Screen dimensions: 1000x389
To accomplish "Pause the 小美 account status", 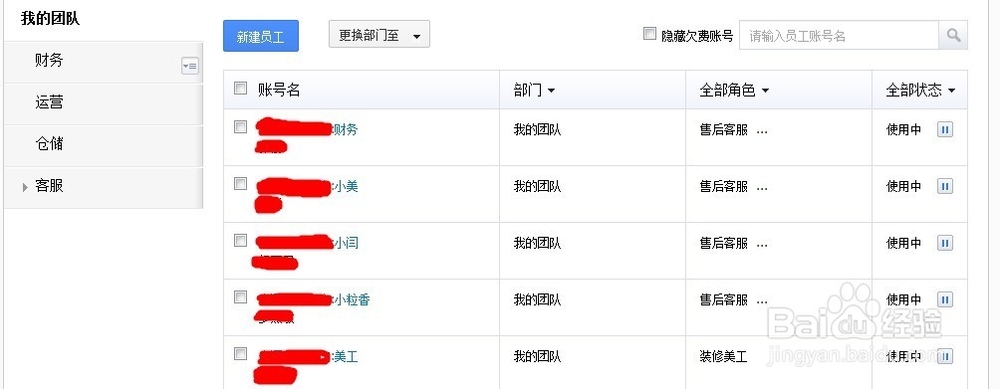I will 945,186.
